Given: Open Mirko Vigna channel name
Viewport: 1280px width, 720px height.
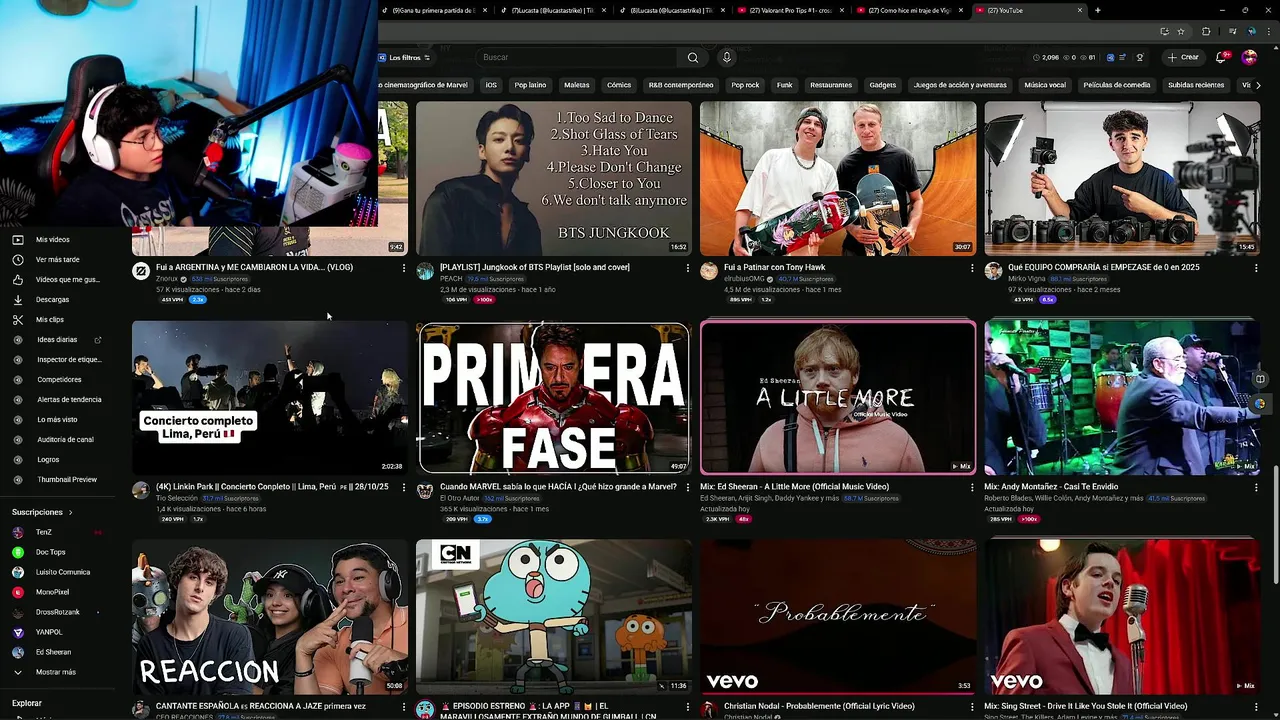Looking at the screenshot, I should pos(1027,279).
